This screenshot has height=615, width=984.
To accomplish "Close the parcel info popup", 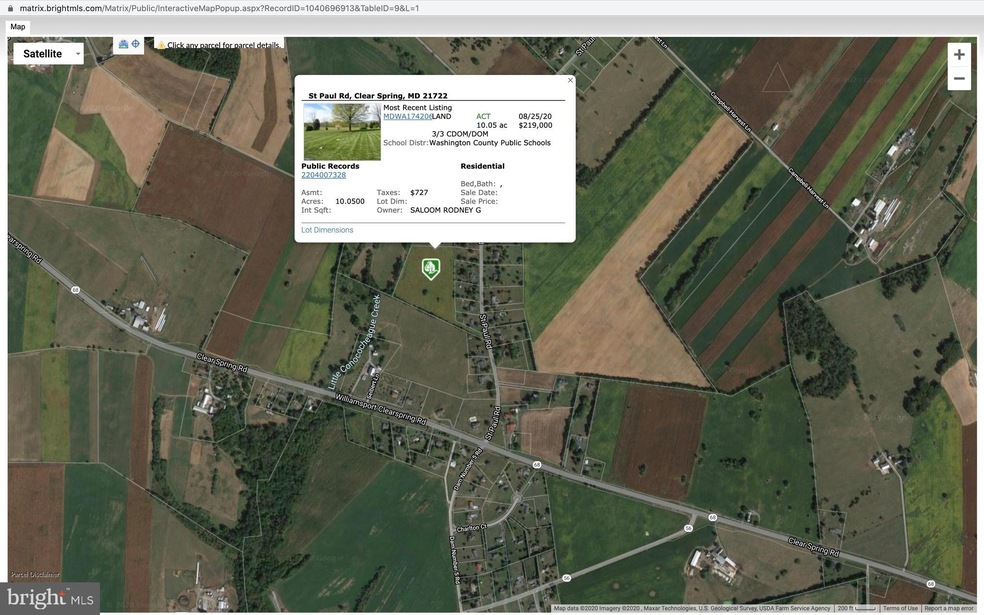I will pos(570,80).
